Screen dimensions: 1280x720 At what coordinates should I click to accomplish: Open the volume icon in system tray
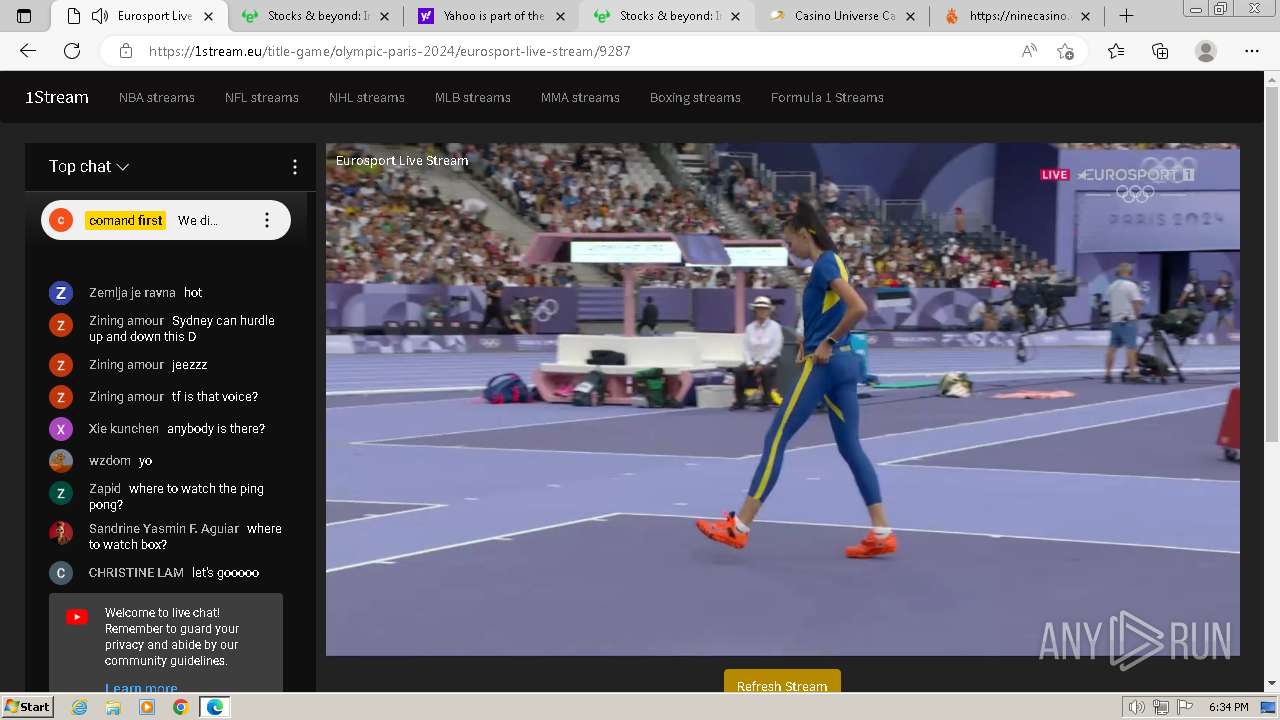coord(1136,707)
